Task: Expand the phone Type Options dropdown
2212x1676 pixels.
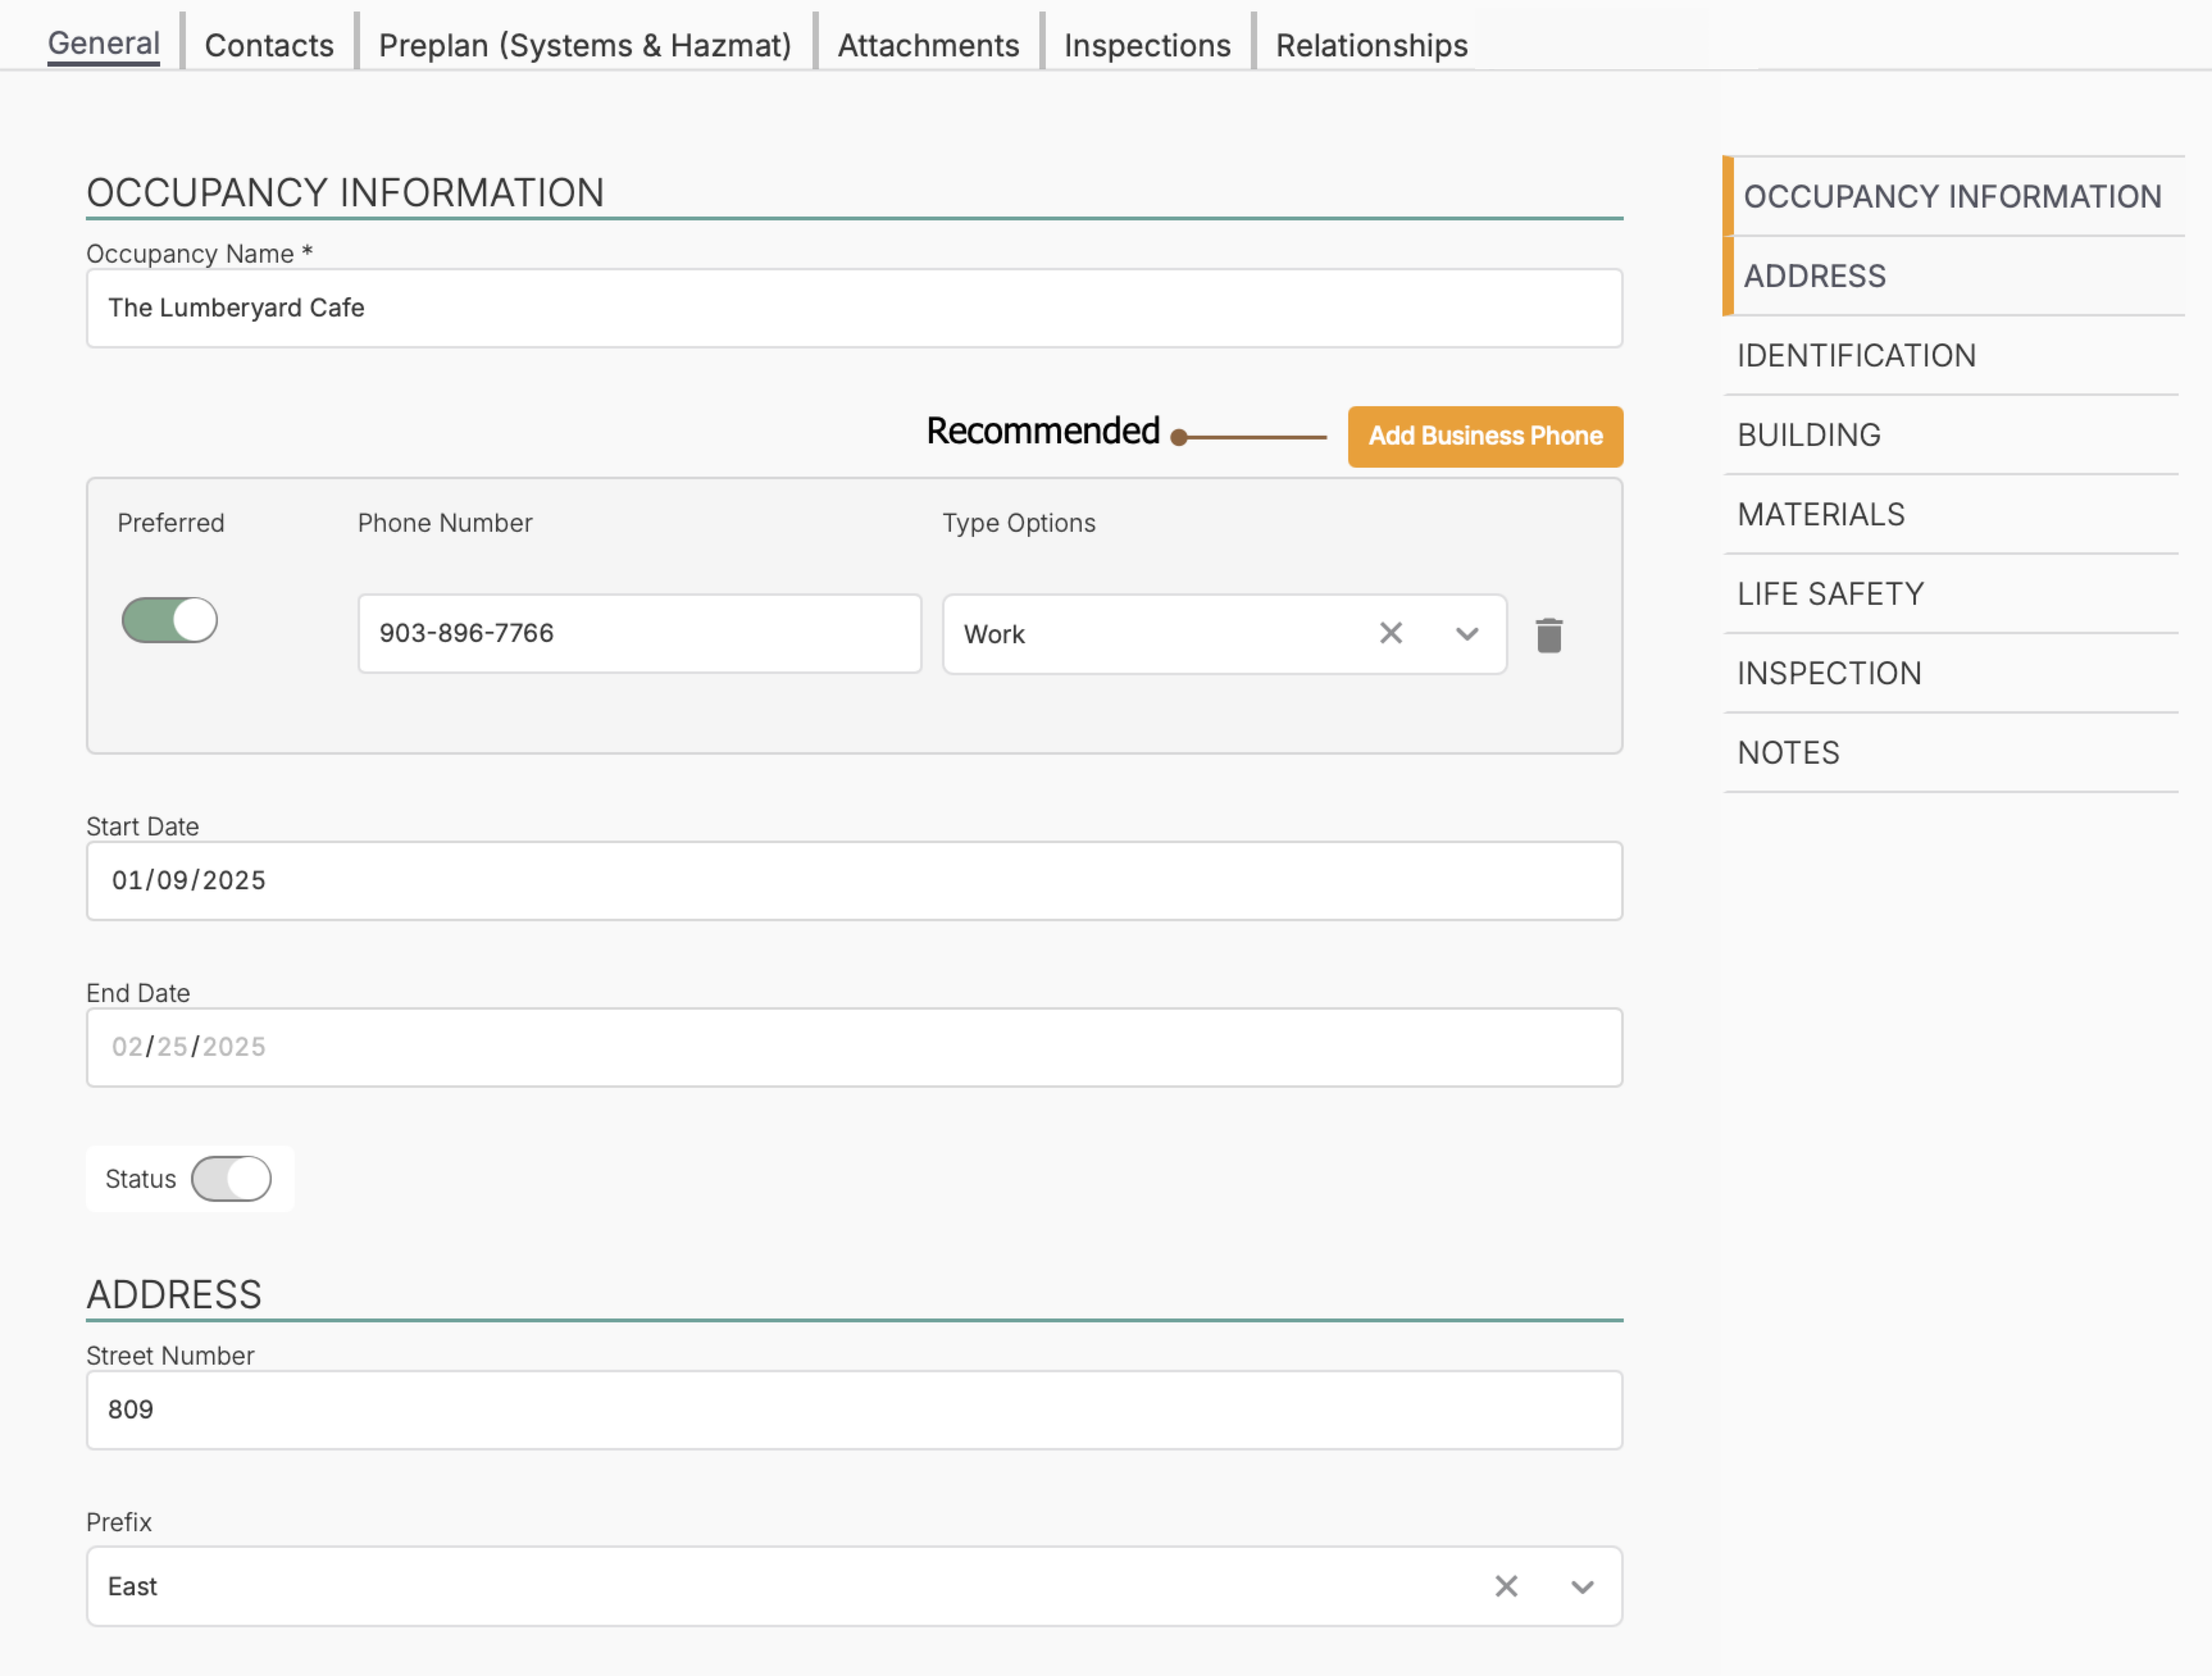Action: point(1466,634)
